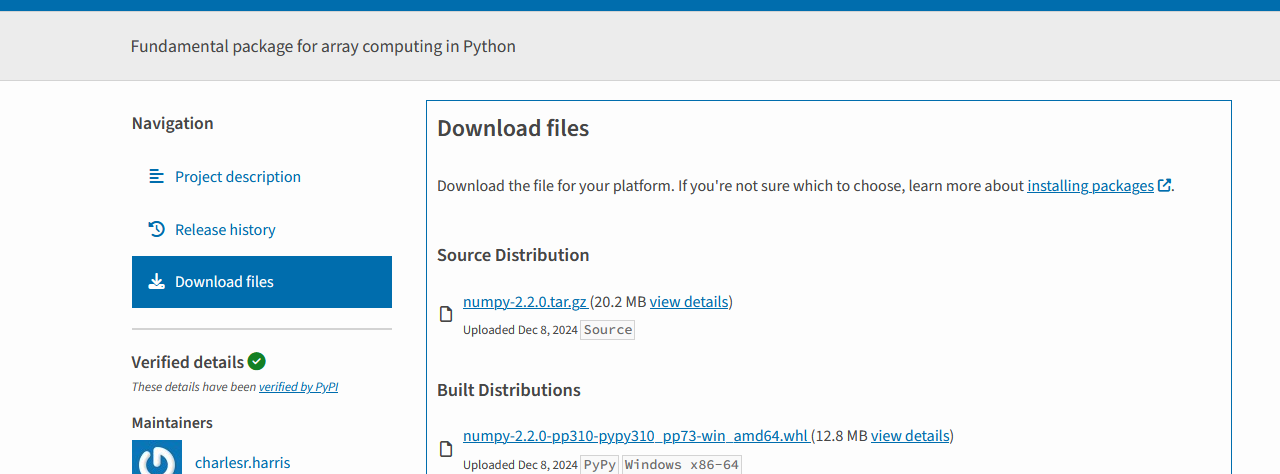The width and height of the screenshot is (1280, 474).
Task: Click the '12.8 MB' file size text
Action: (841, 435)
